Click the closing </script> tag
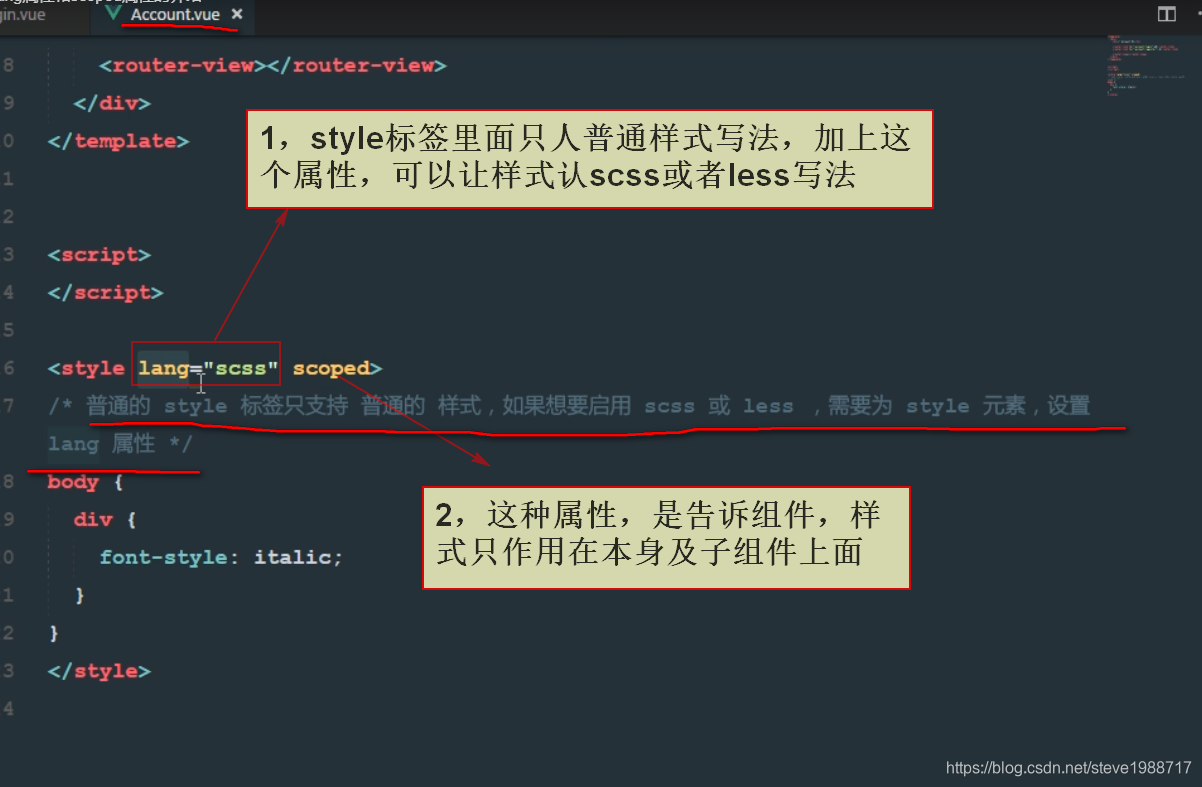 pyautogui.click(x=105, y=293)
